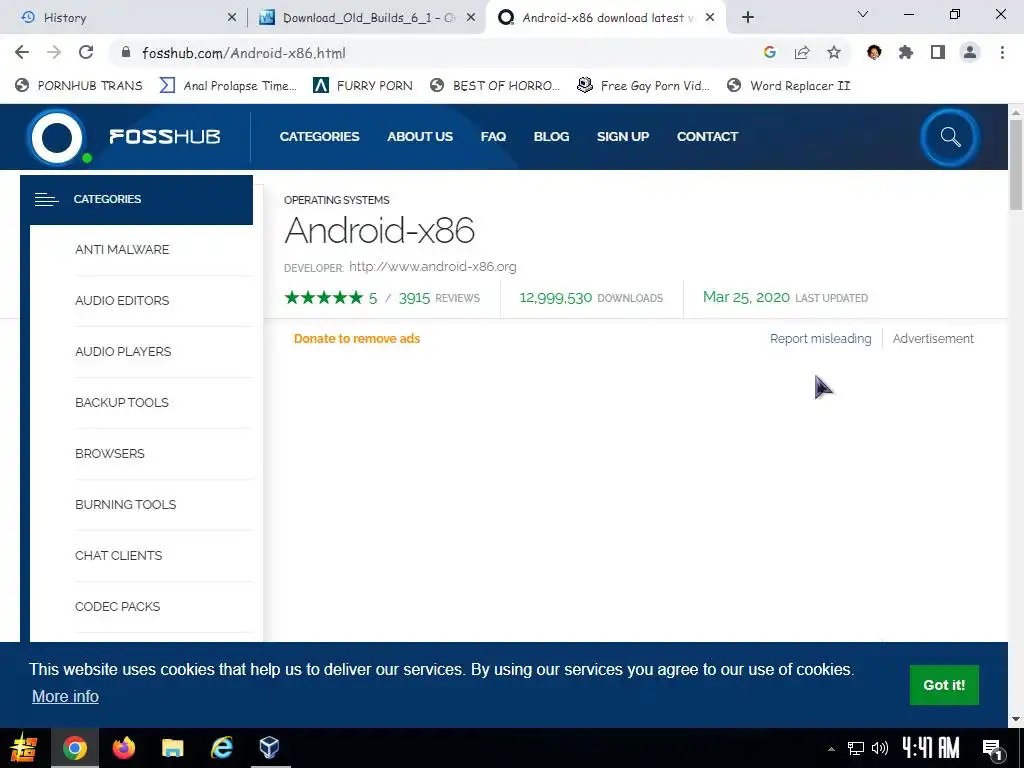Open developer link android-x86.org
Image resolution: width=1024 pixels, height=768 pixels.
432,266
